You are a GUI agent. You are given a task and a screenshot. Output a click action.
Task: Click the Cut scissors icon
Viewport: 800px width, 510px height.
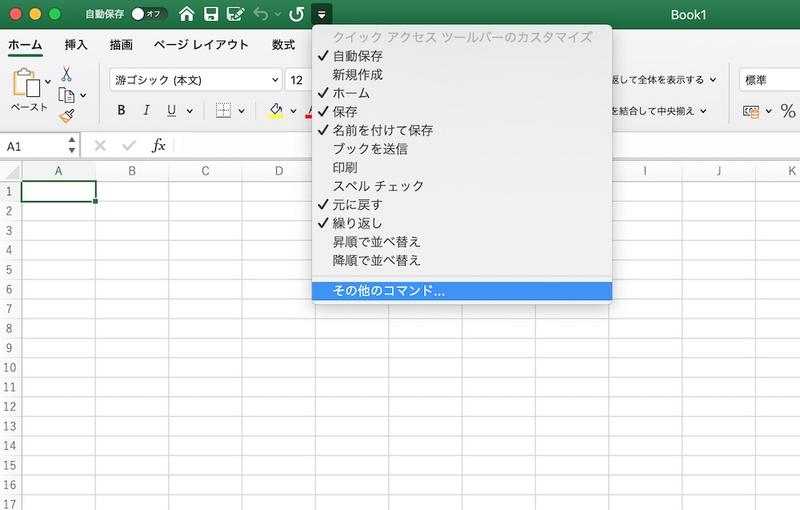coord(66,74)
